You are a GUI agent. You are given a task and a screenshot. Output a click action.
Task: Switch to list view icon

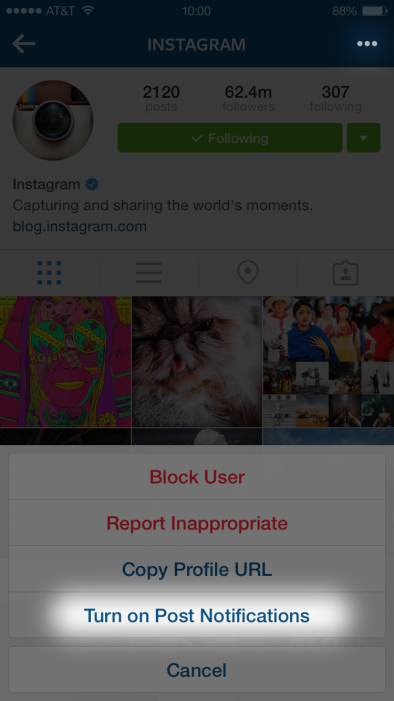[148, 273]
